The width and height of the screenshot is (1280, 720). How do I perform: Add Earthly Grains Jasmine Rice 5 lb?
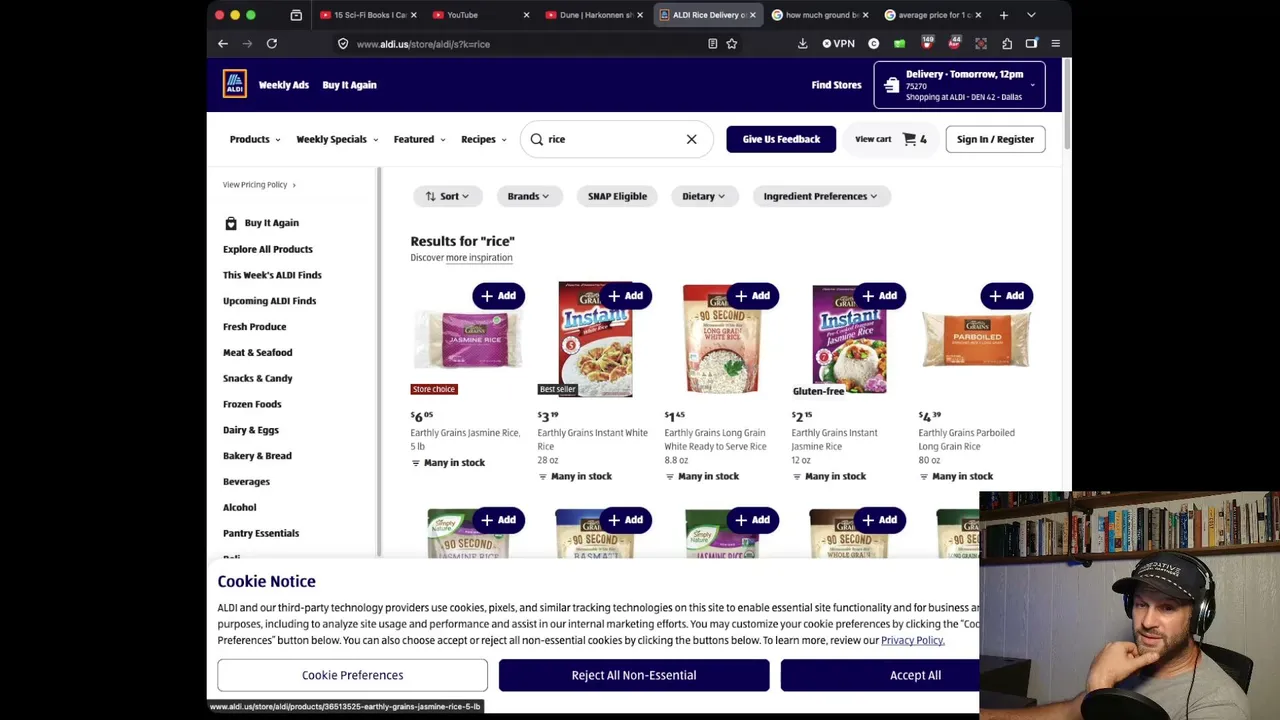click(498, 296)
